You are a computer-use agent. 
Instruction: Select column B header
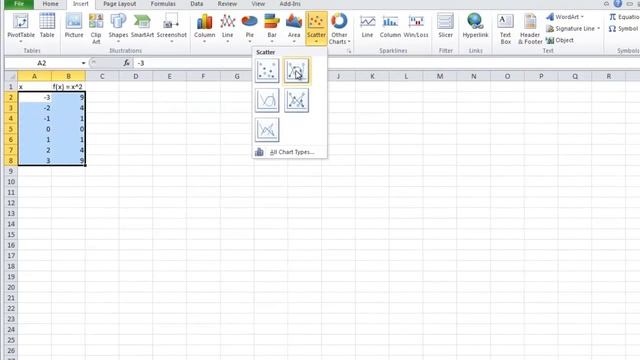(69, 76)
